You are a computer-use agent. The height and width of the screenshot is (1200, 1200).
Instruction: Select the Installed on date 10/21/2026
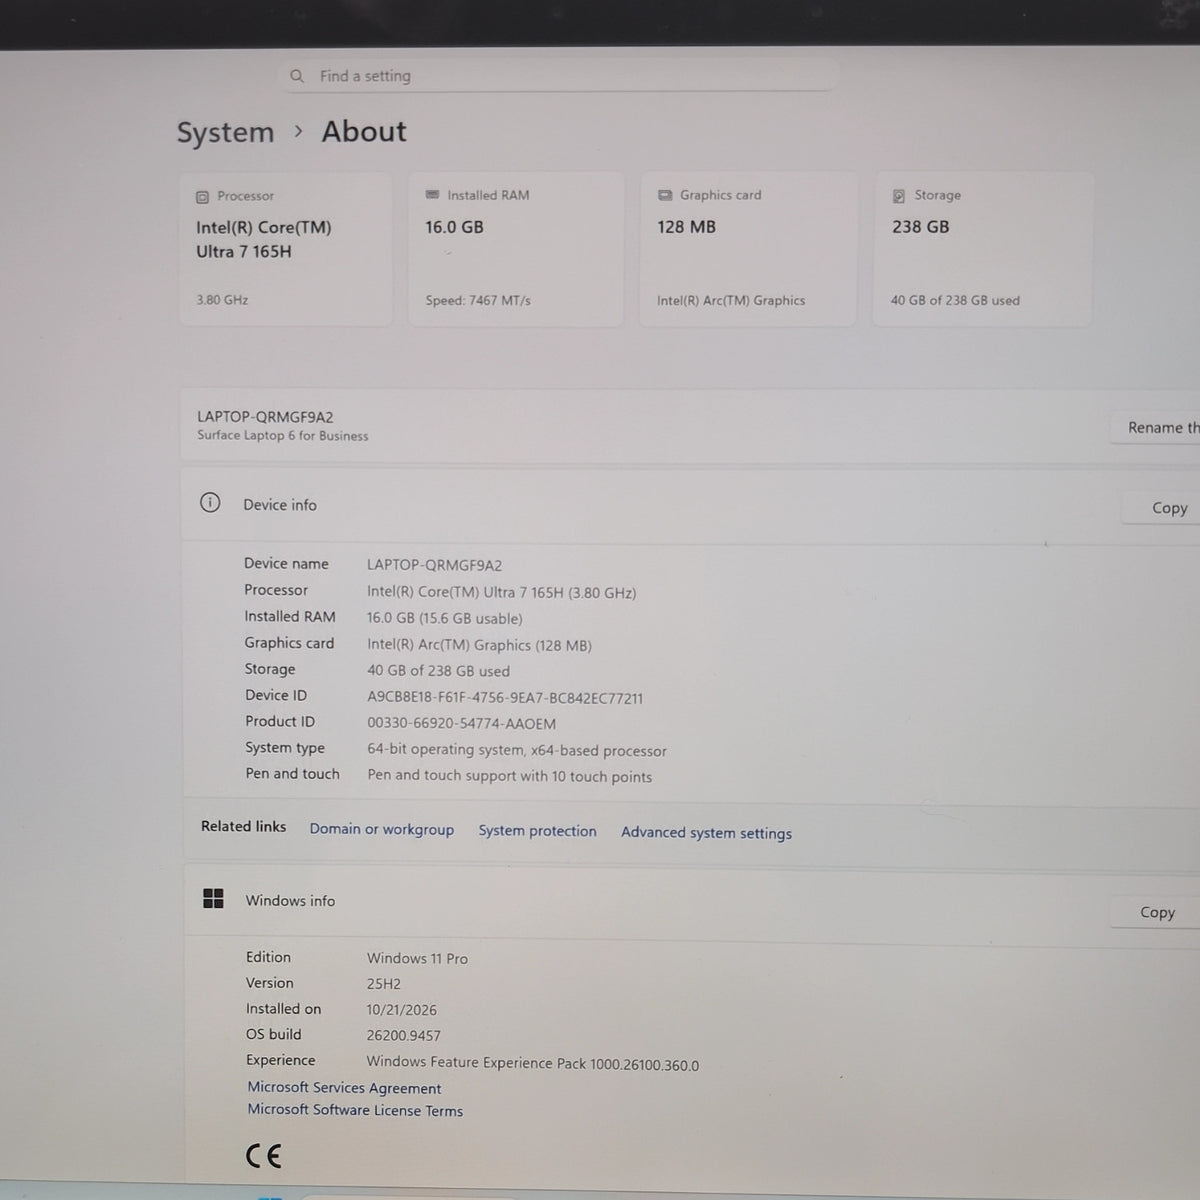(401, 1010)
